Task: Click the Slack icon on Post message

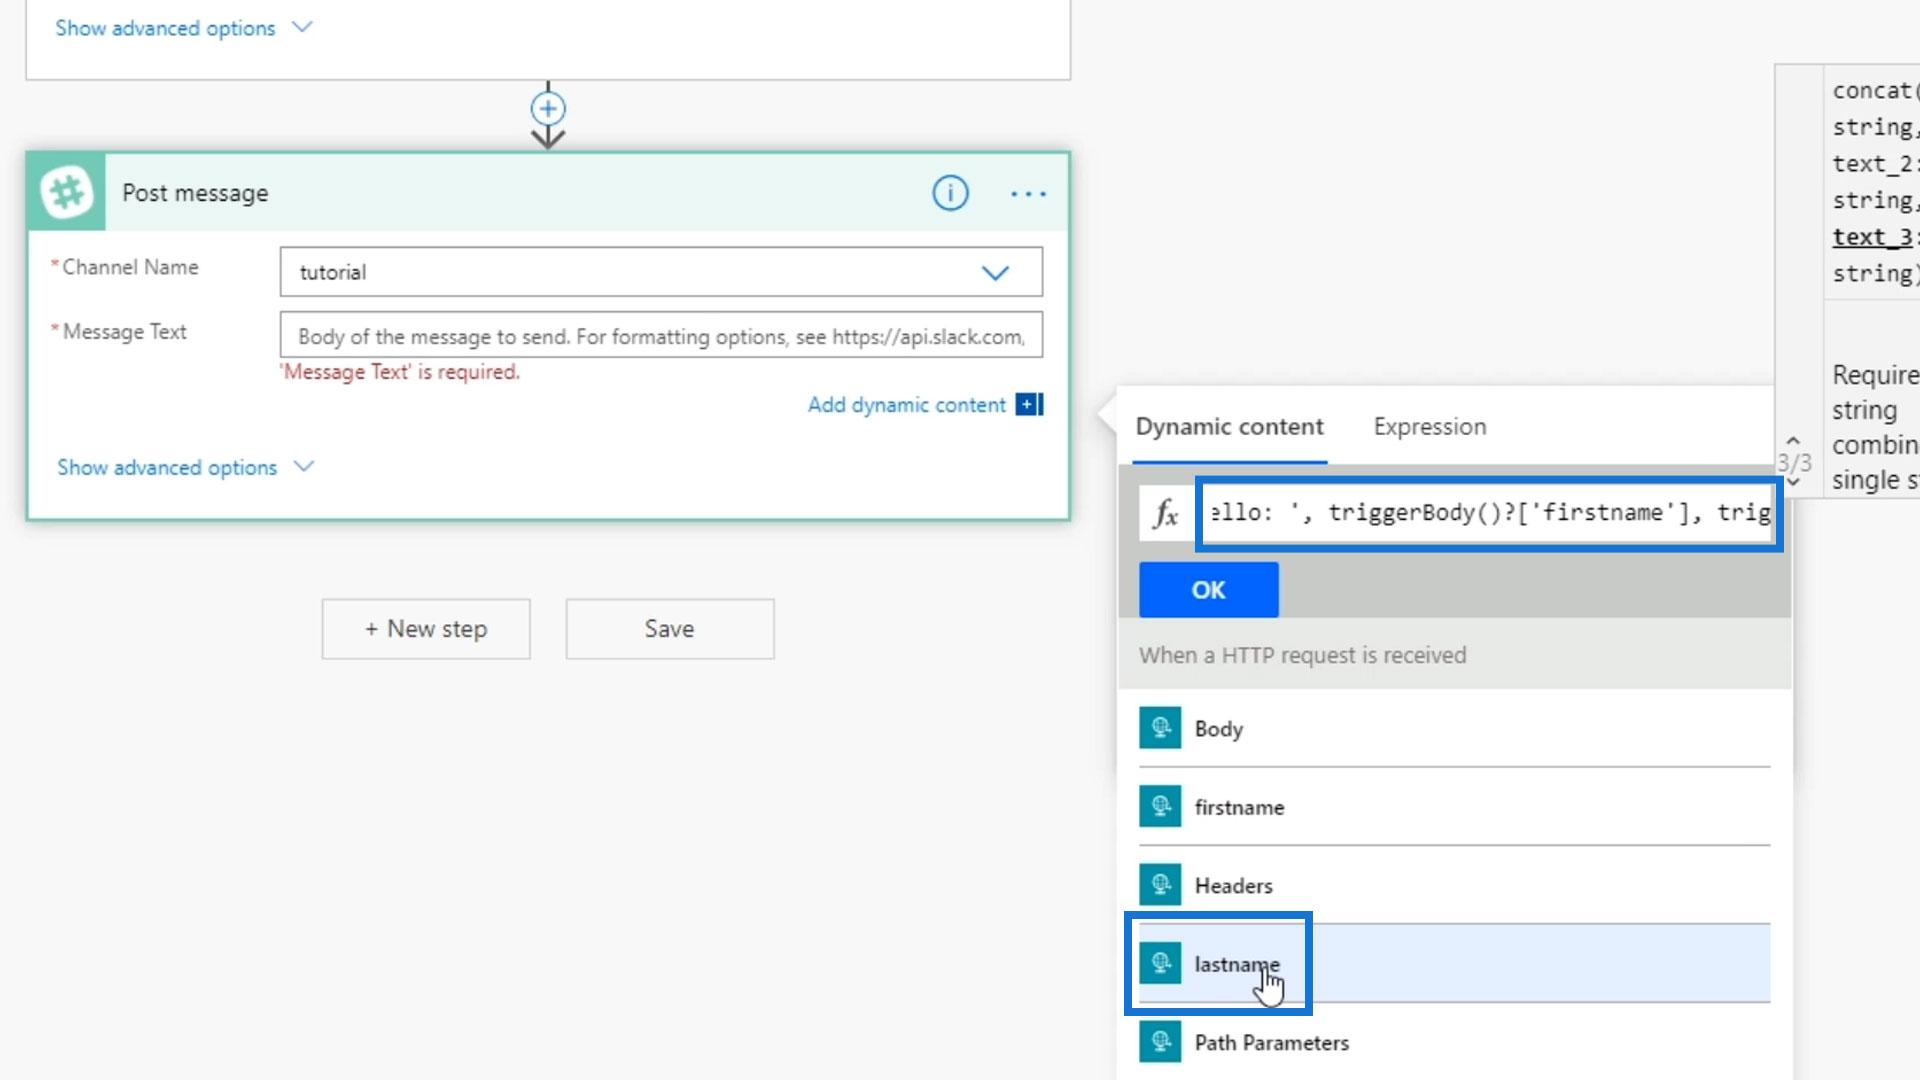Action: coord(67,192)
